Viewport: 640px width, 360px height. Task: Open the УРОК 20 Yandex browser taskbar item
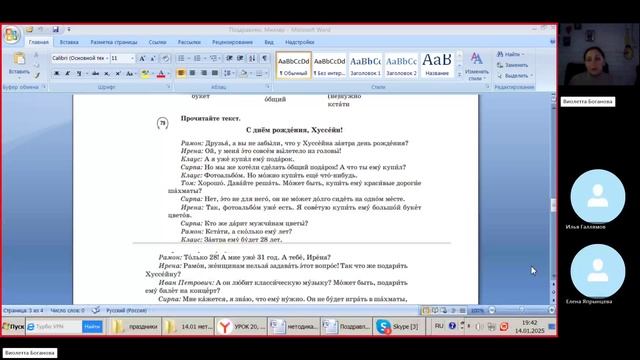(x=241, y=327)
